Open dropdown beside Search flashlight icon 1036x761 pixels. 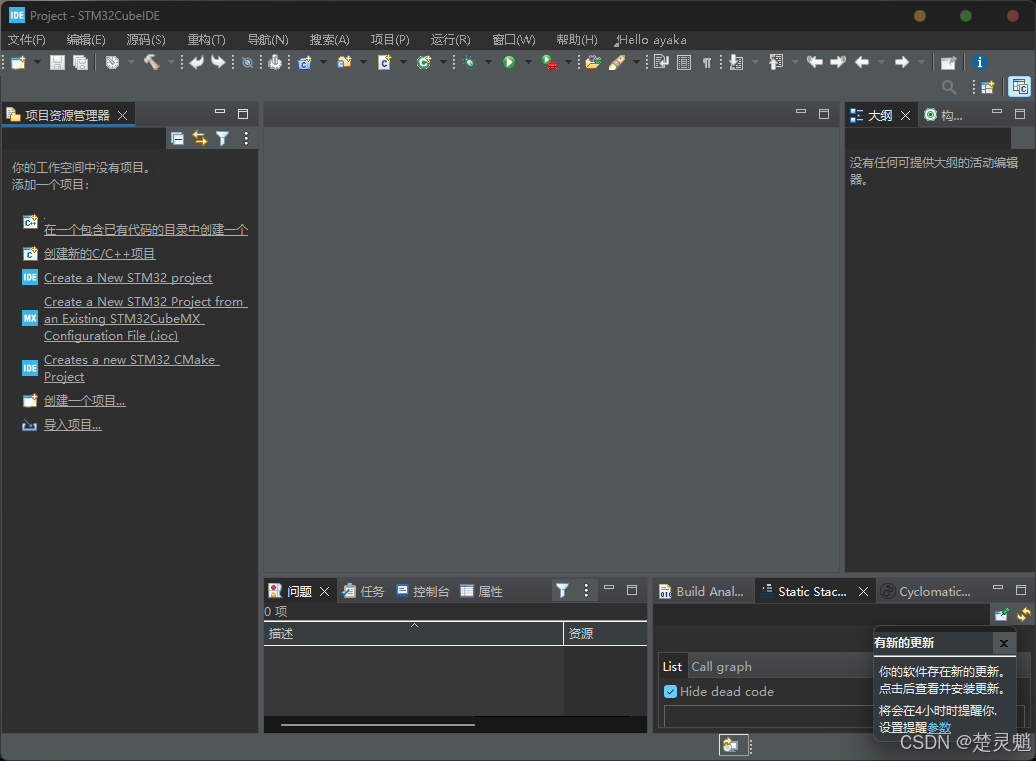[x=636, y=63]
